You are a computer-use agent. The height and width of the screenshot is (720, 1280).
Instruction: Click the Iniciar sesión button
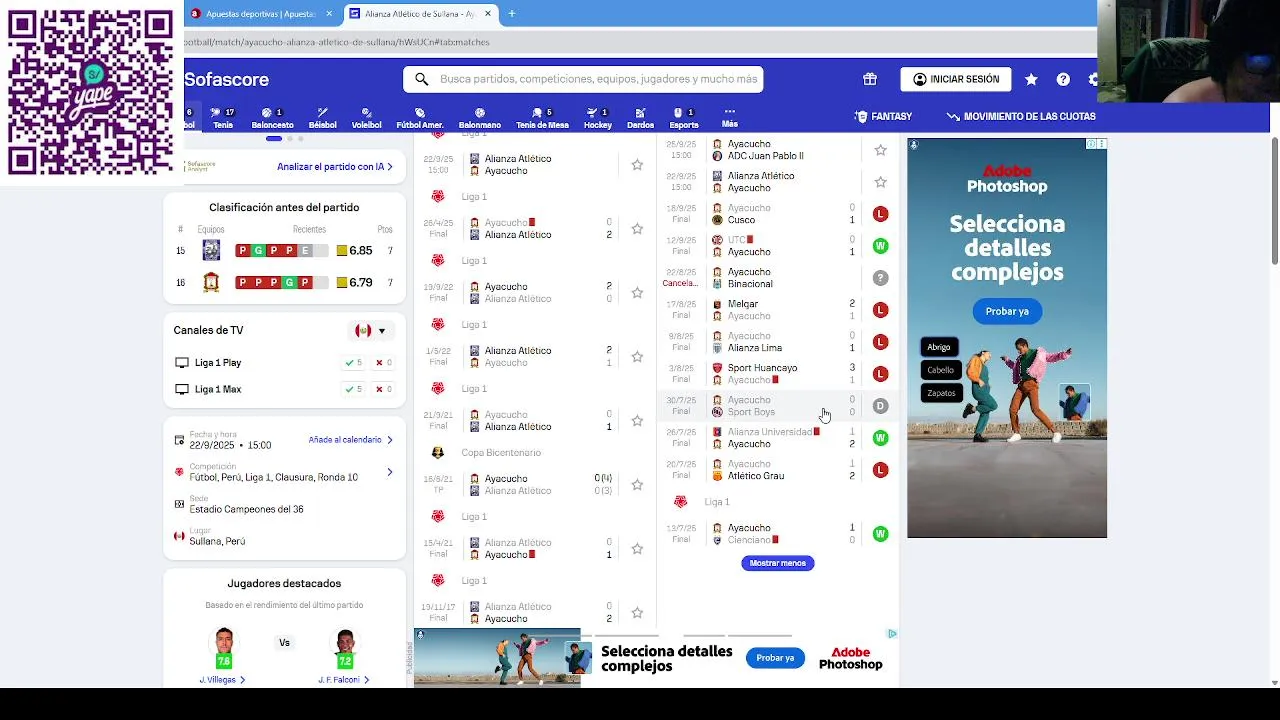click(956, 79)
